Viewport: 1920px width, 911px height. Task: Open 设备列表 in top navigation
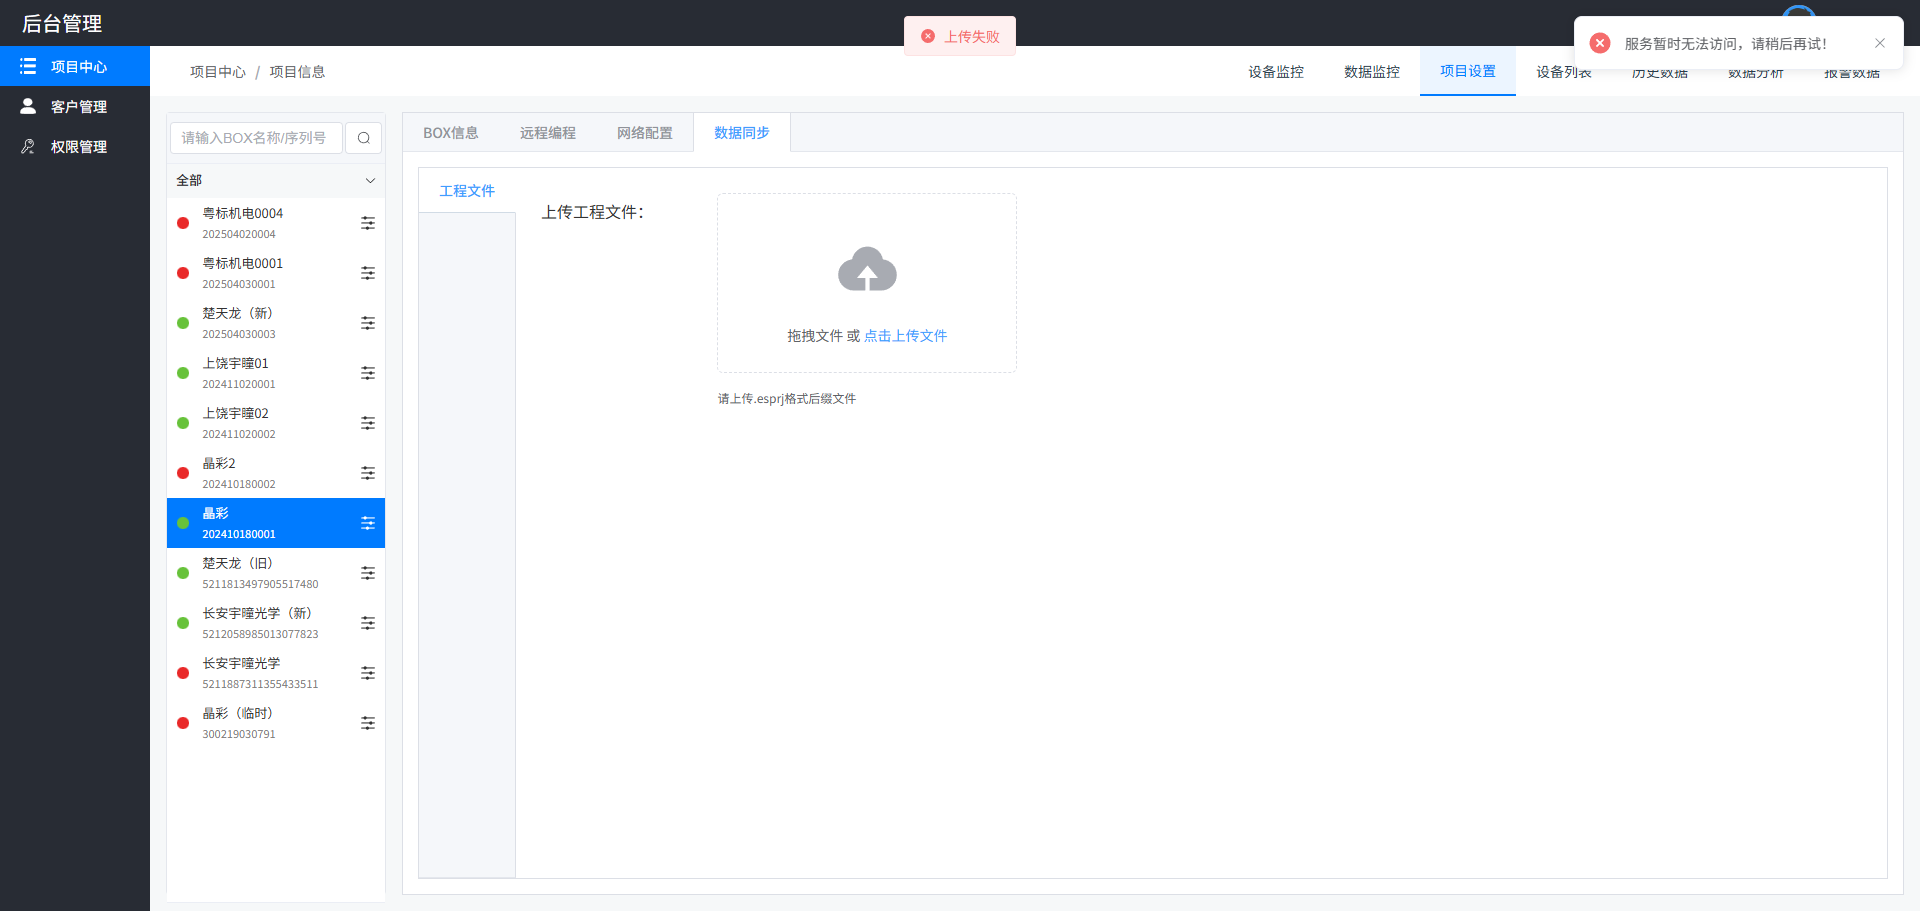(x=1564, y=73)
